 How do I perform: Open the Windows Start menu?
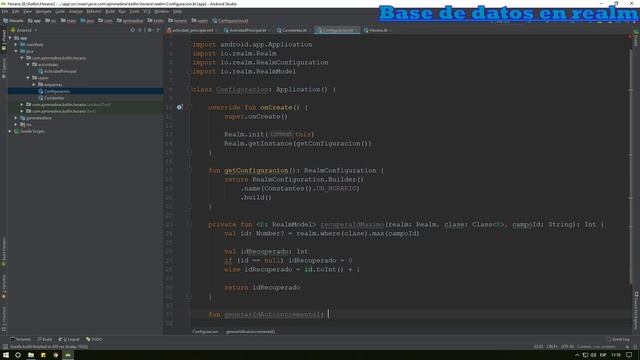pyautogui.click(x=6, y=355)
